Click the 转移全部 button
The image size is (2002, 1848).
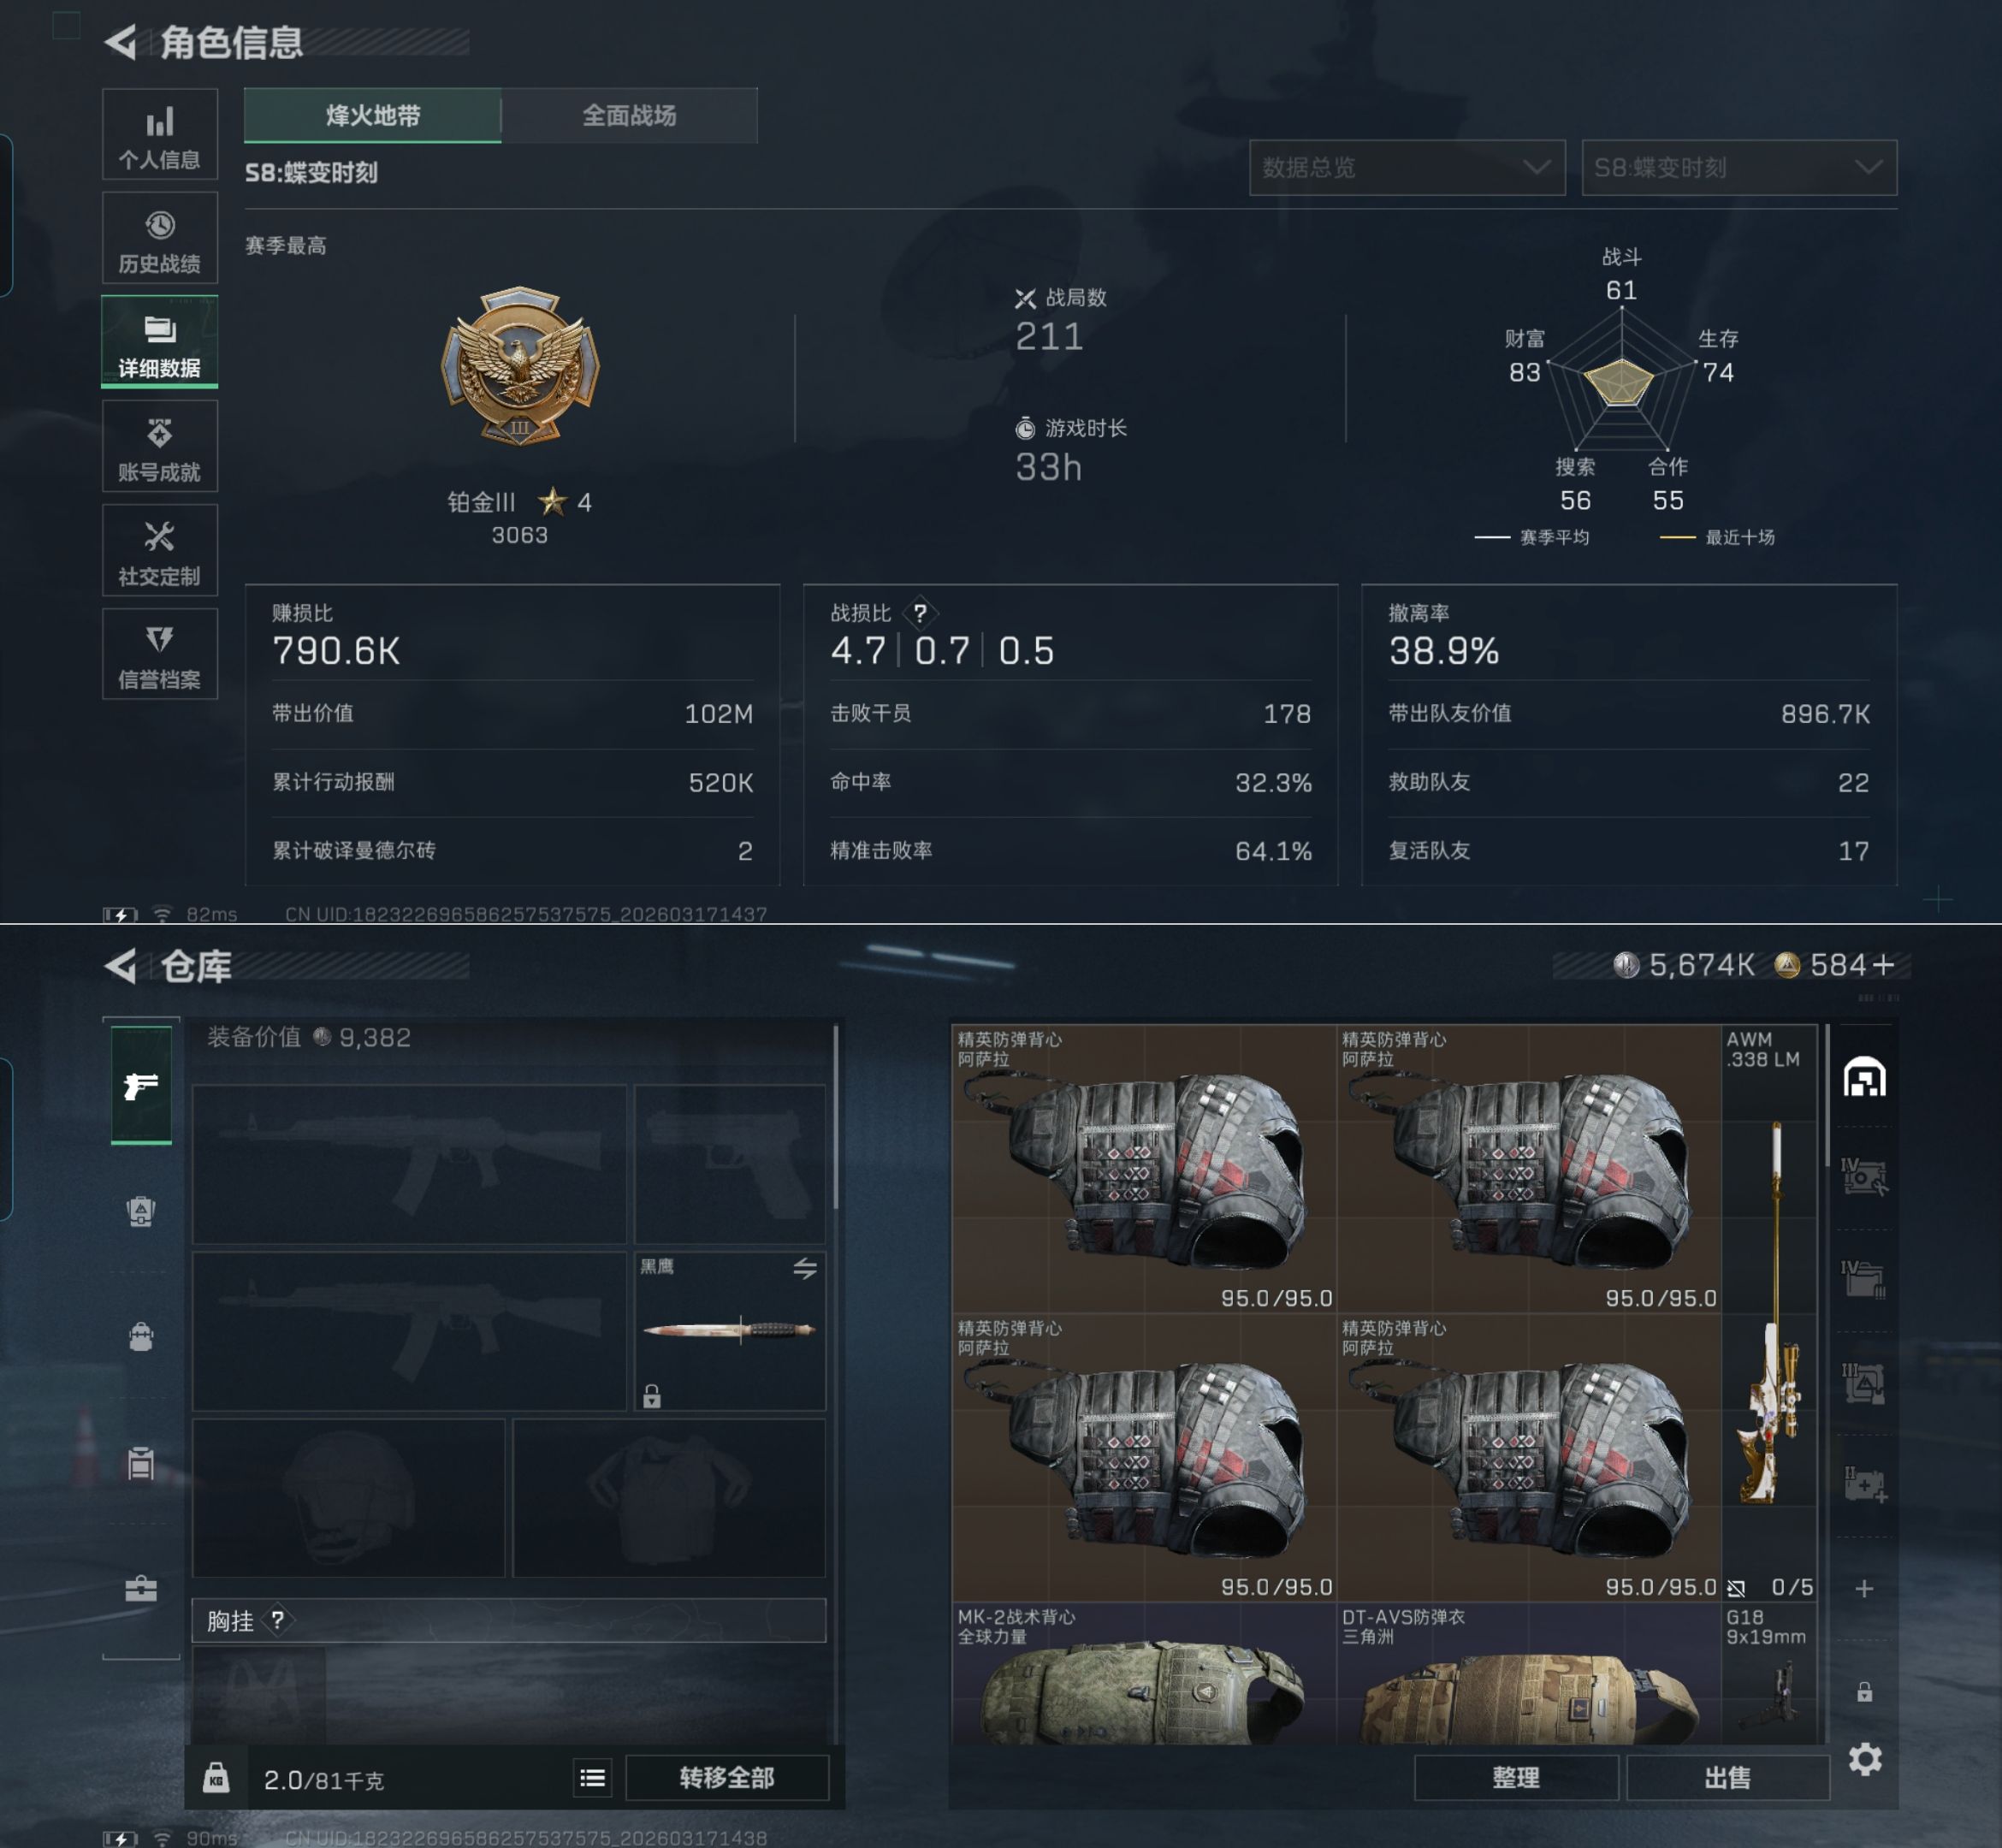click(727, 1777)
